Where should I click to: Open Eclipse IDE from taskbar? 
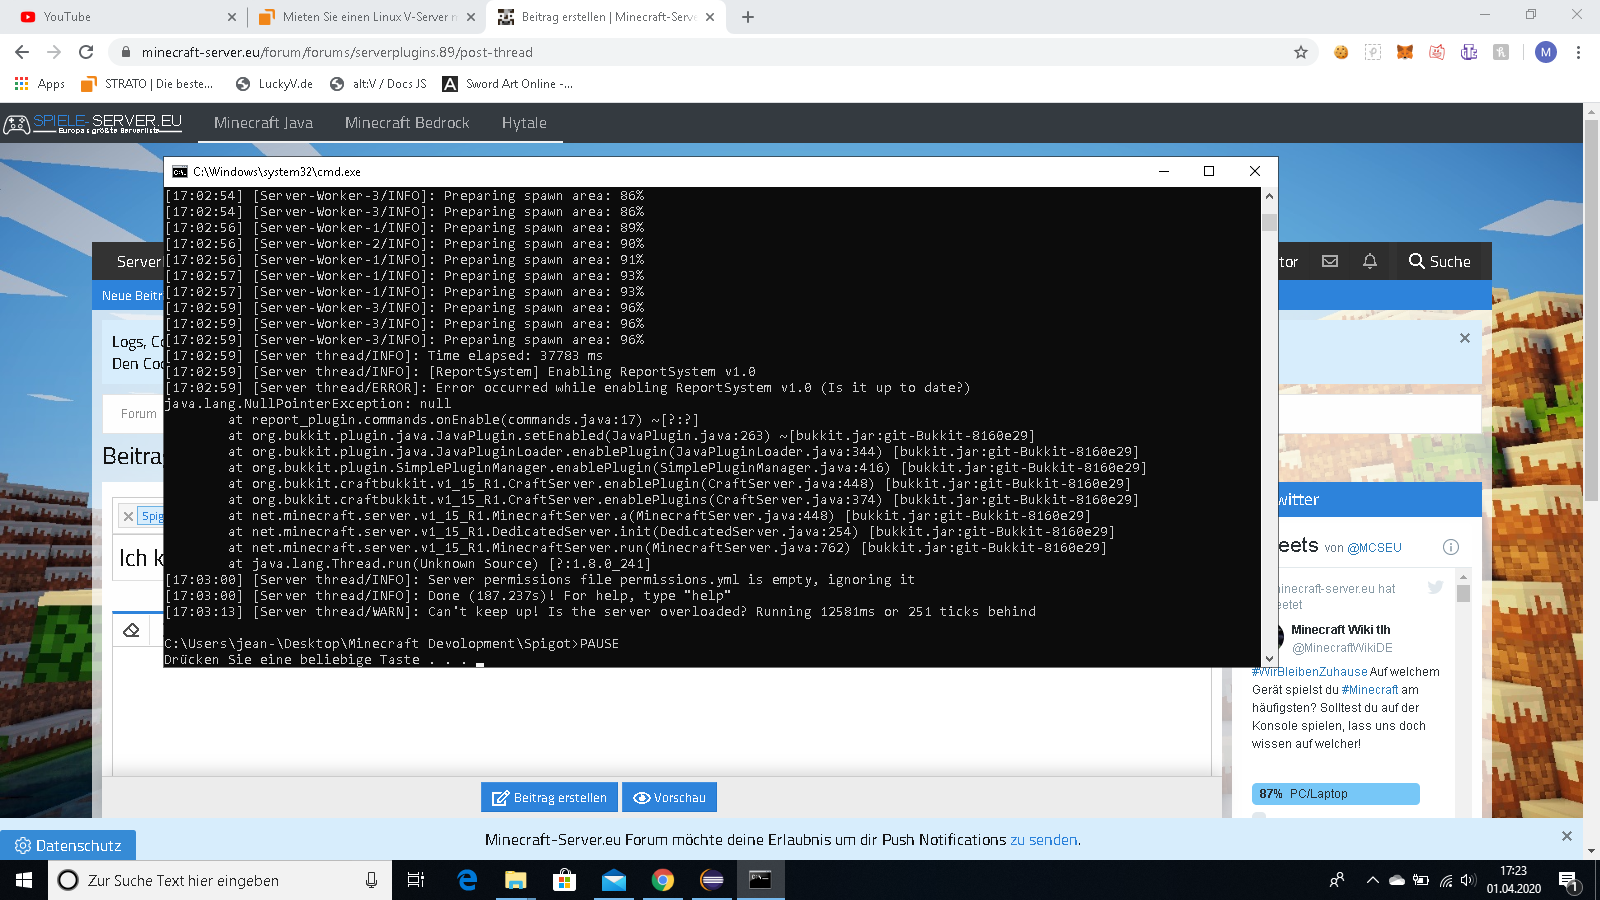tap(712, 880)
